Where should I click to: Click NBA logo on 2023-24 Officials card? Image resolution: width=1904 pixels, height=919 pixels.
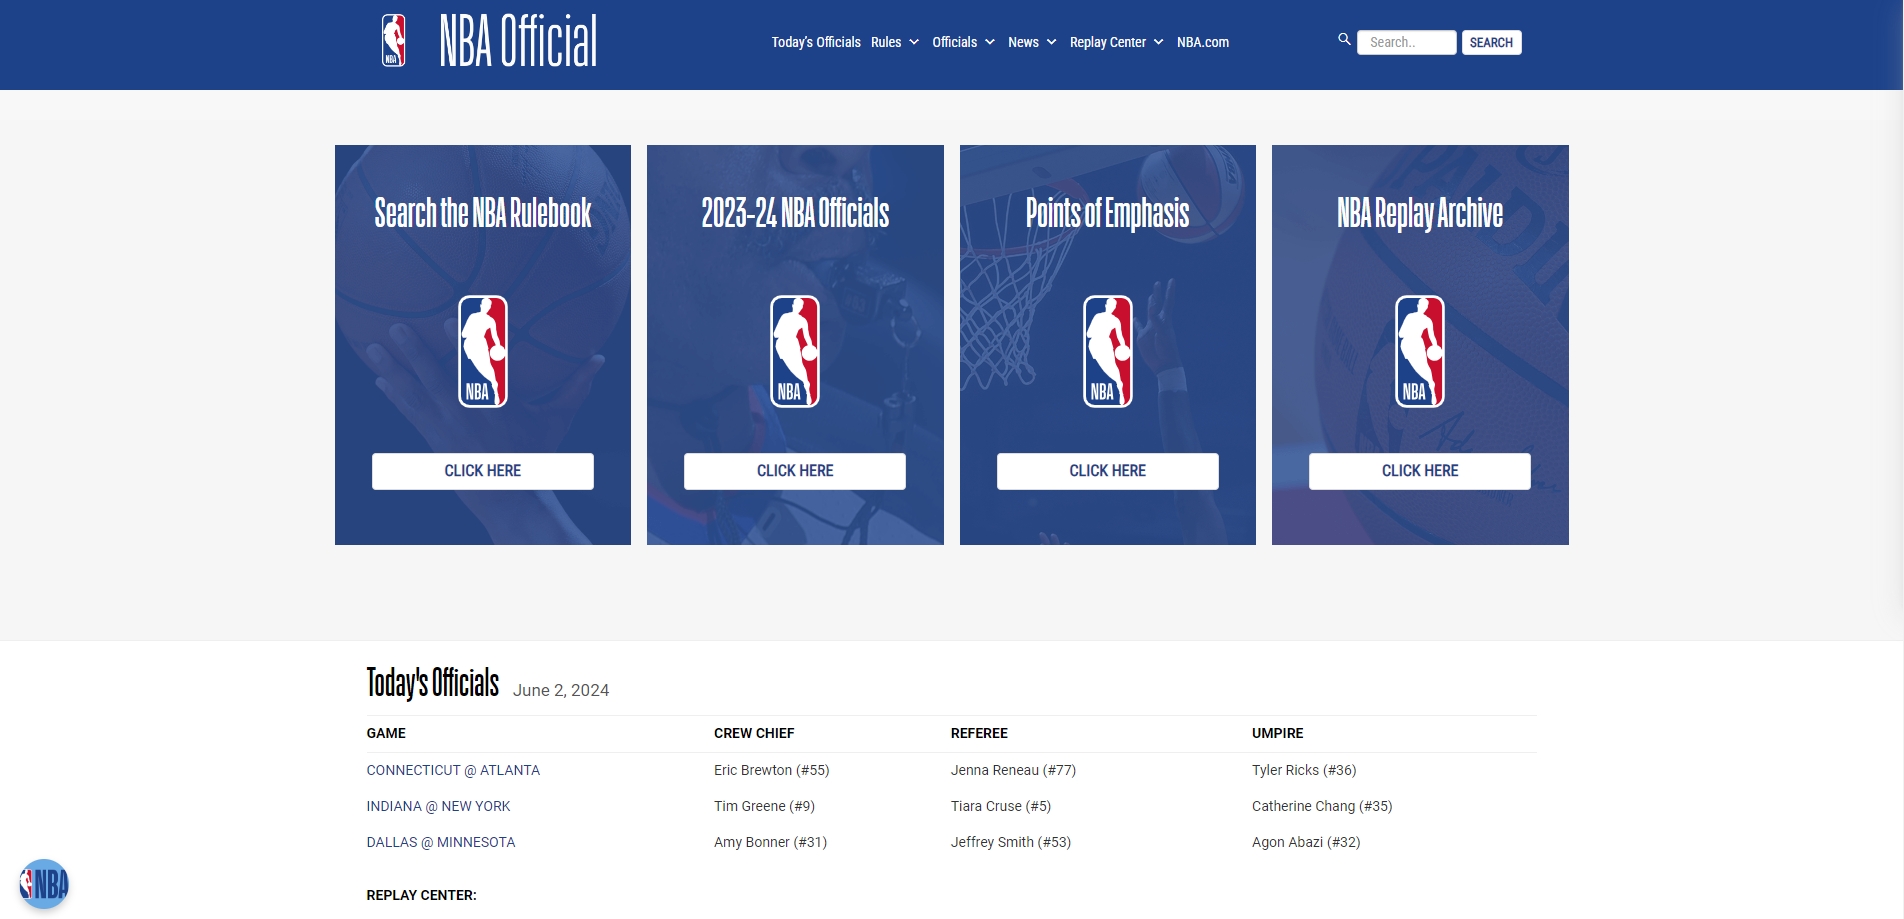(795, 351)
